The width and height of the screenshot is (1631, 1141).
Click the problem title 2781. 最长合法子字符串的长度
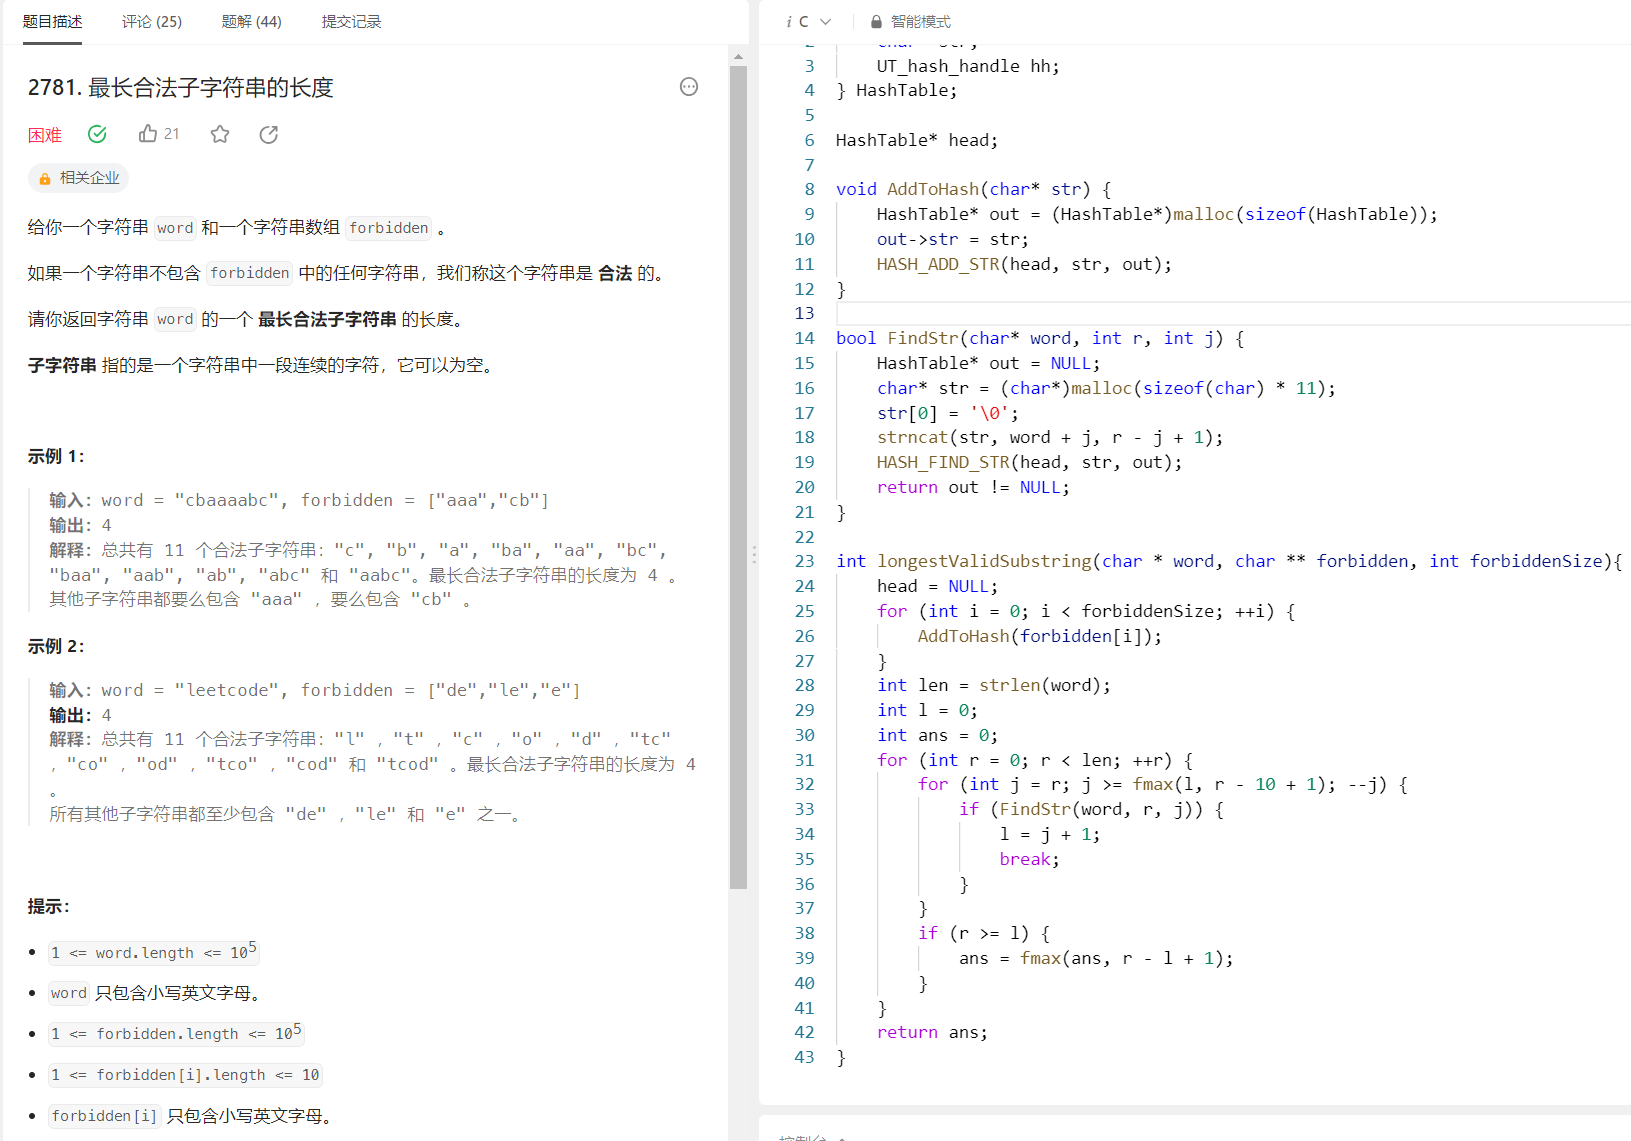click(x=181, y=88)
